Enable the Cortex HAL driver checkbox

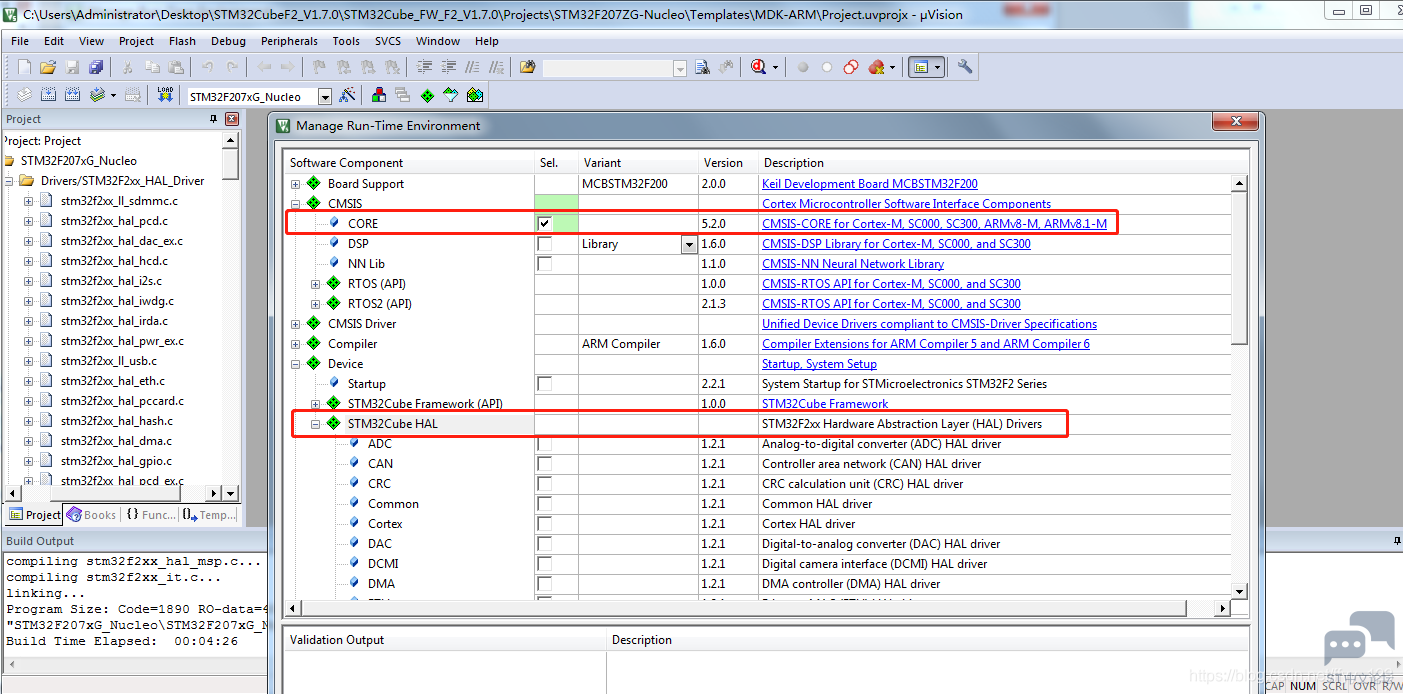545,524
